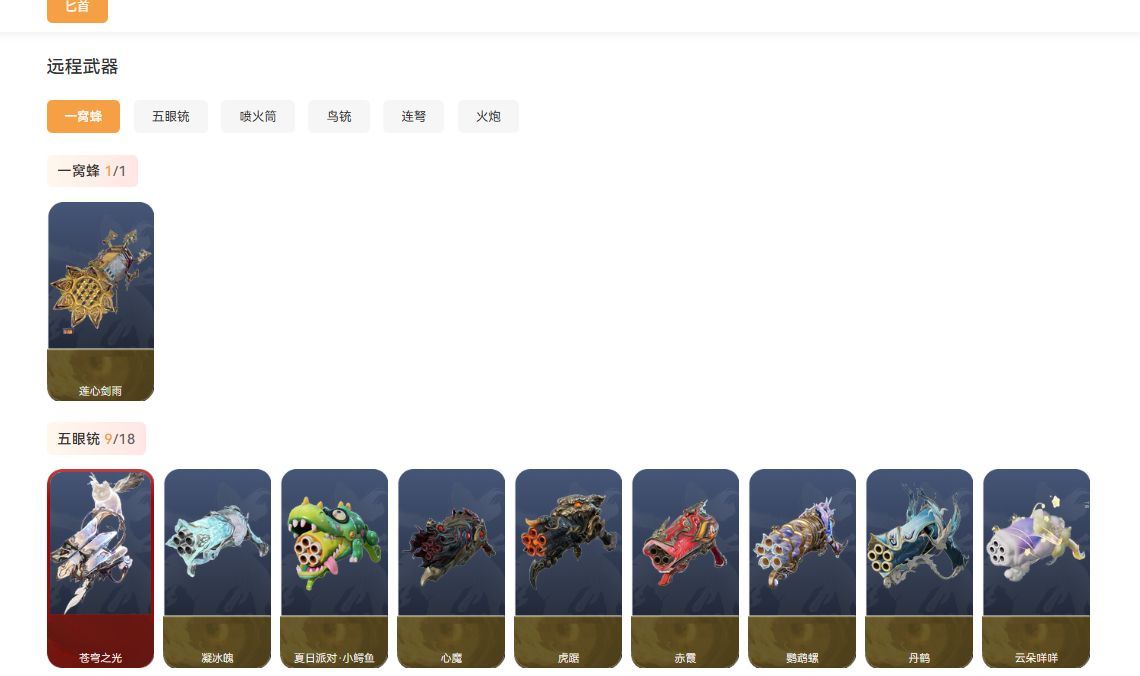The image size is (1140, 676).
Task: Select the 云朵咩咩 sheep skin card
Action: (x=1037, y=568)
